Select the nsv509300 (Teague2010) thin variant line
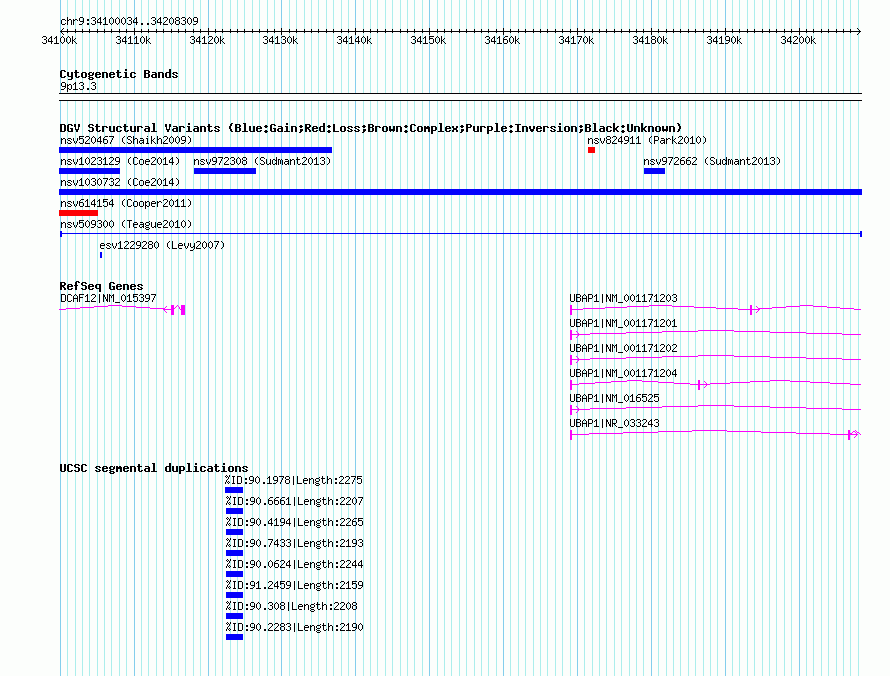890x676 pixels. [x=461, y=234]
